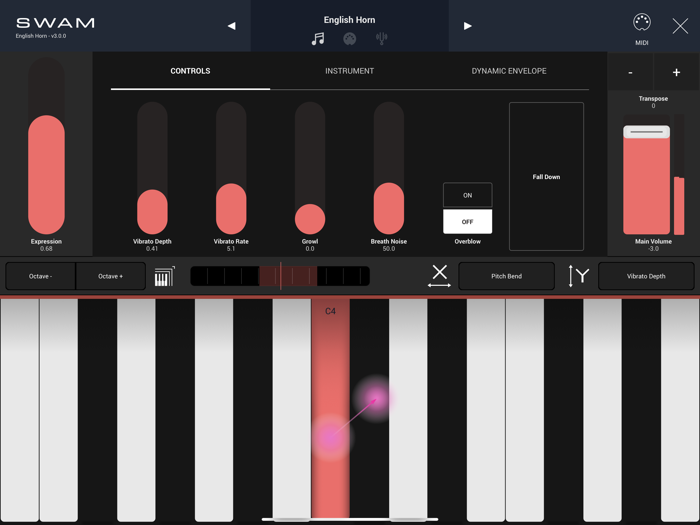Image resolution: width=700 pixels, height=525 pixels.
Task: Open the DYNAMIC ENVELOPE tab
Action: (x=509, y=71)
